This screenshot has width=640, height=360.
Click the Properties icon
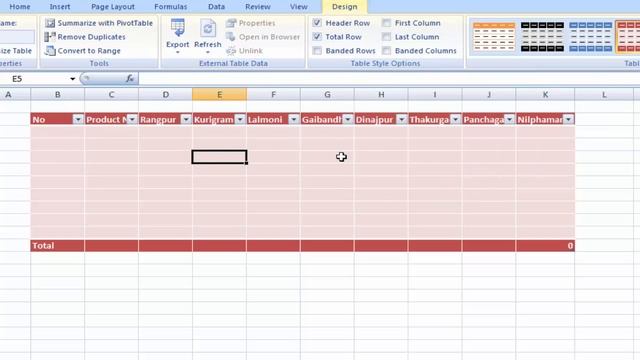(231, 23)
